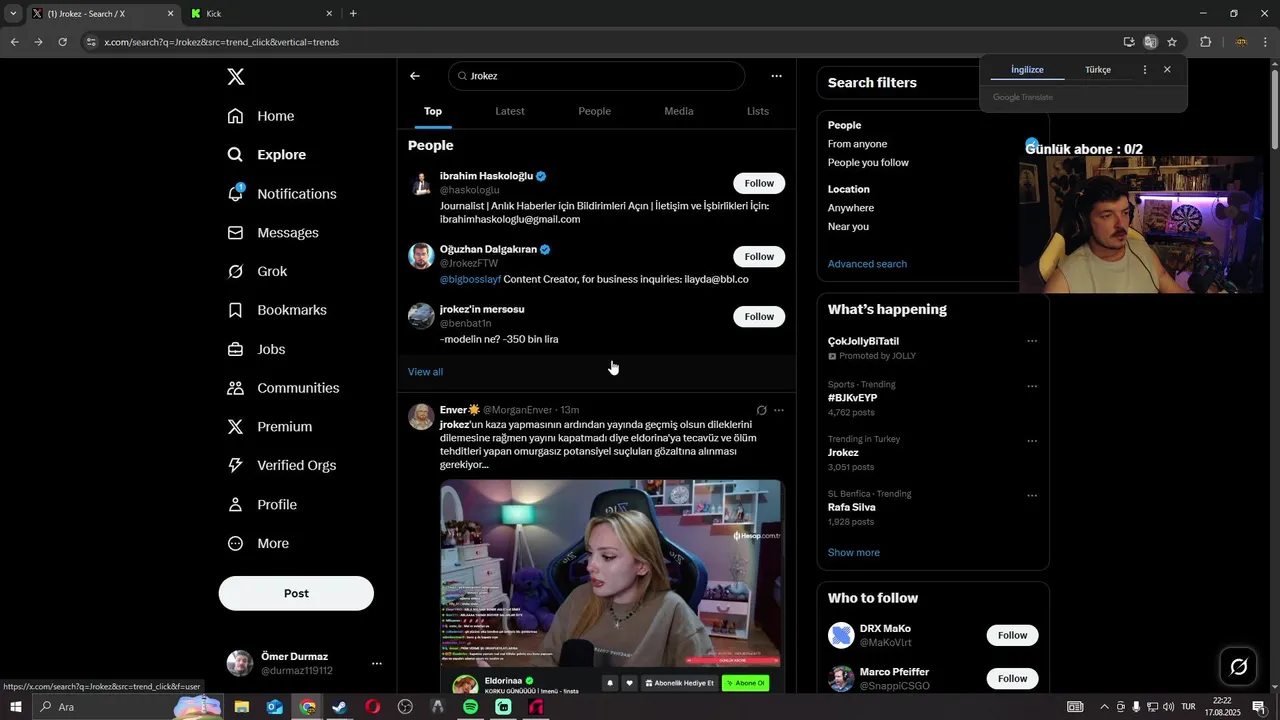Open Bookmarks in sidebar
This screenshot has height=720, width=1280.
coord(277,311)
